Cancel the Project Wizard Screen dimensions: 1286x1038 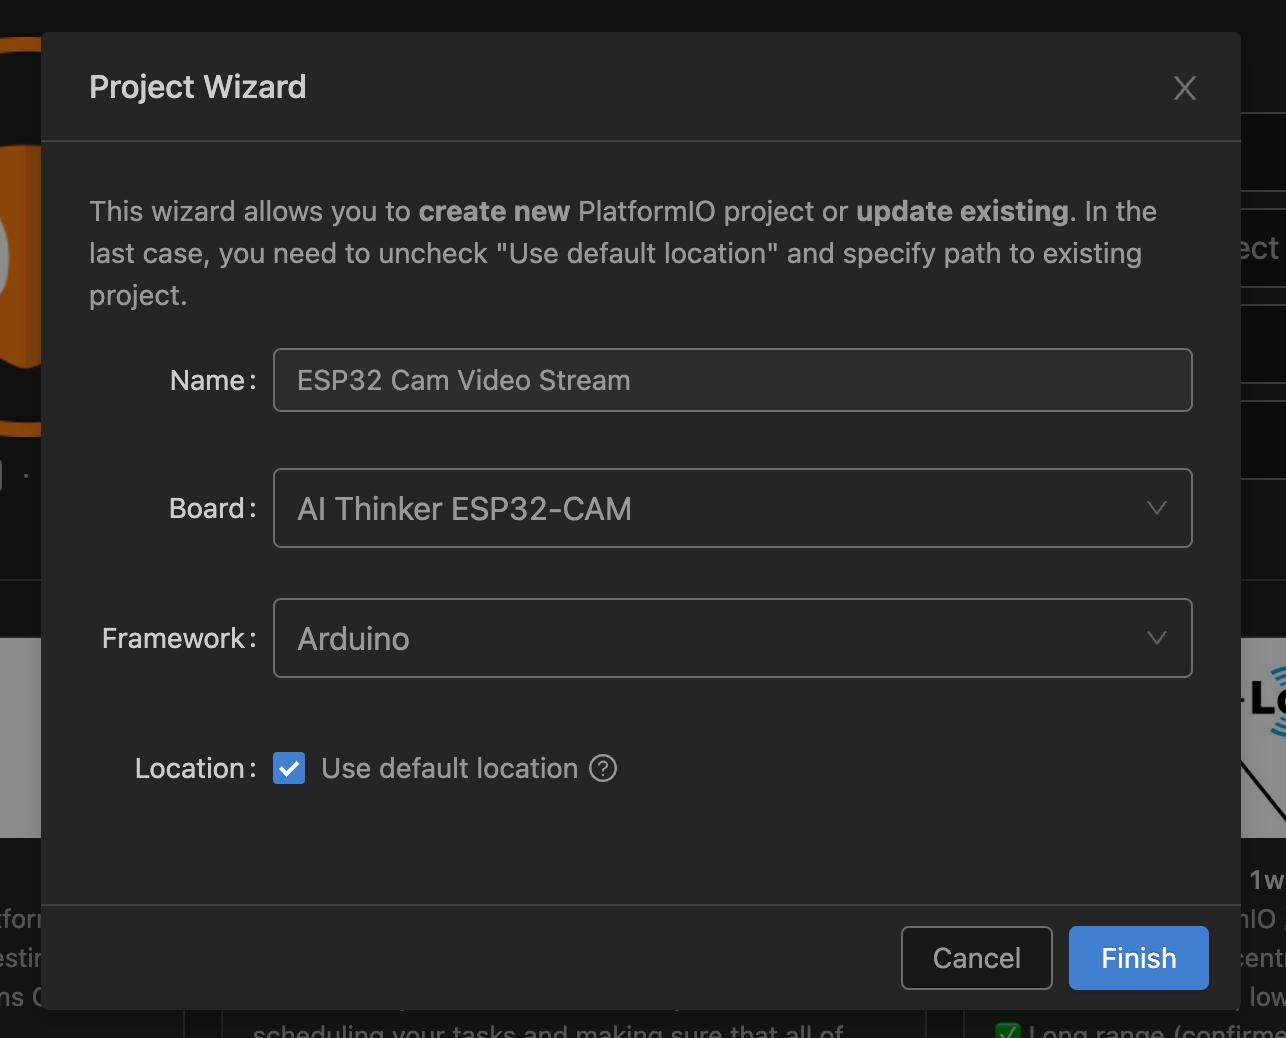977,958
